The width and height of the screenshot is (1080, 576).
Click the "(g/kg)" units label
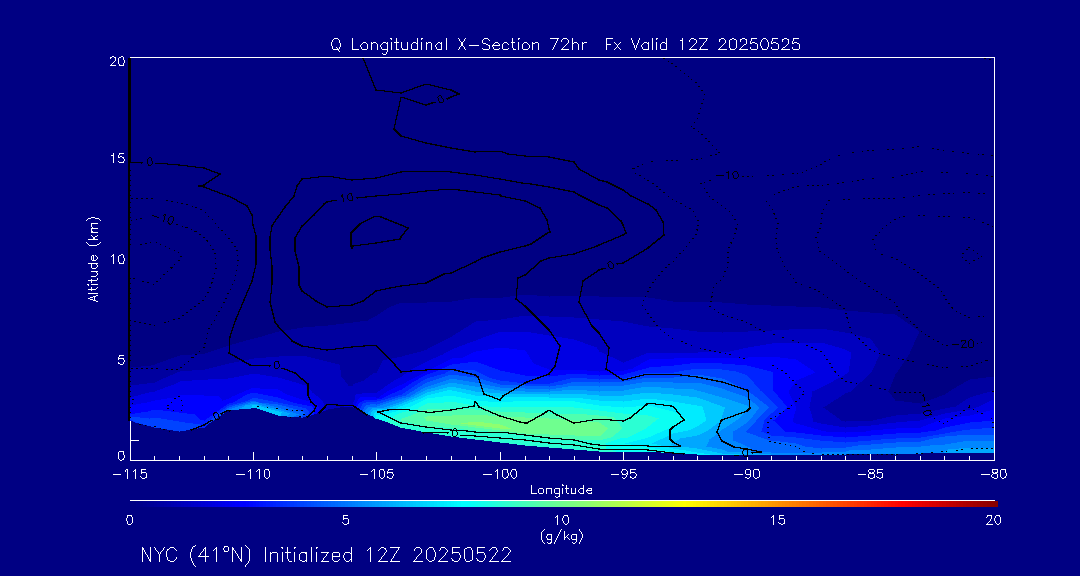[x=563, y=536]
